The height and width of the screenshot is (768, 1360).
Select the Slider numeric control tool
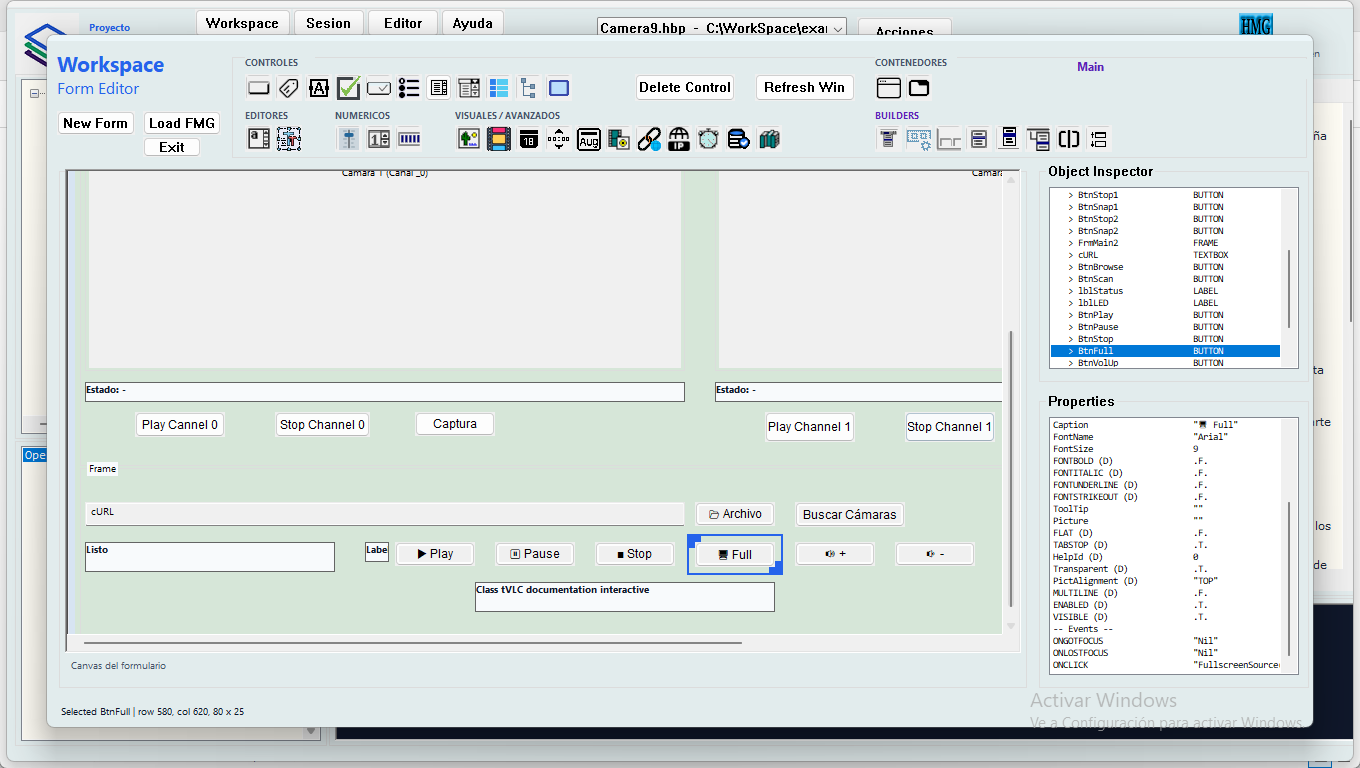point(349,139)
